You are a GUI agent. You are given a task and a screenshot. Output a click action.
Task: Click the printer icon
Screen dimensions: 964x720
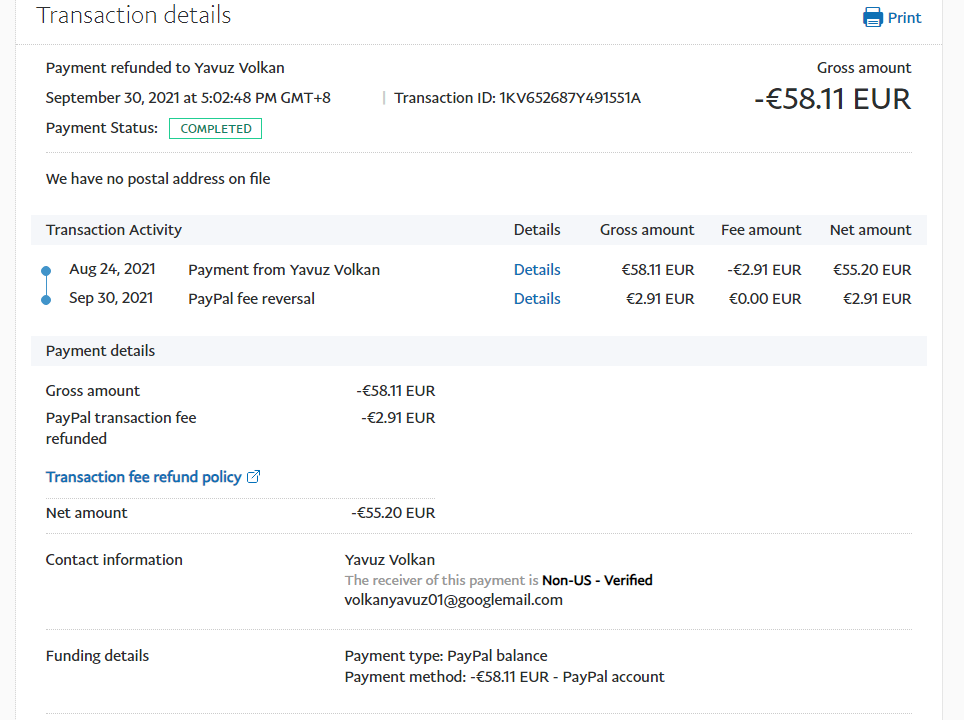coord(872,17)
